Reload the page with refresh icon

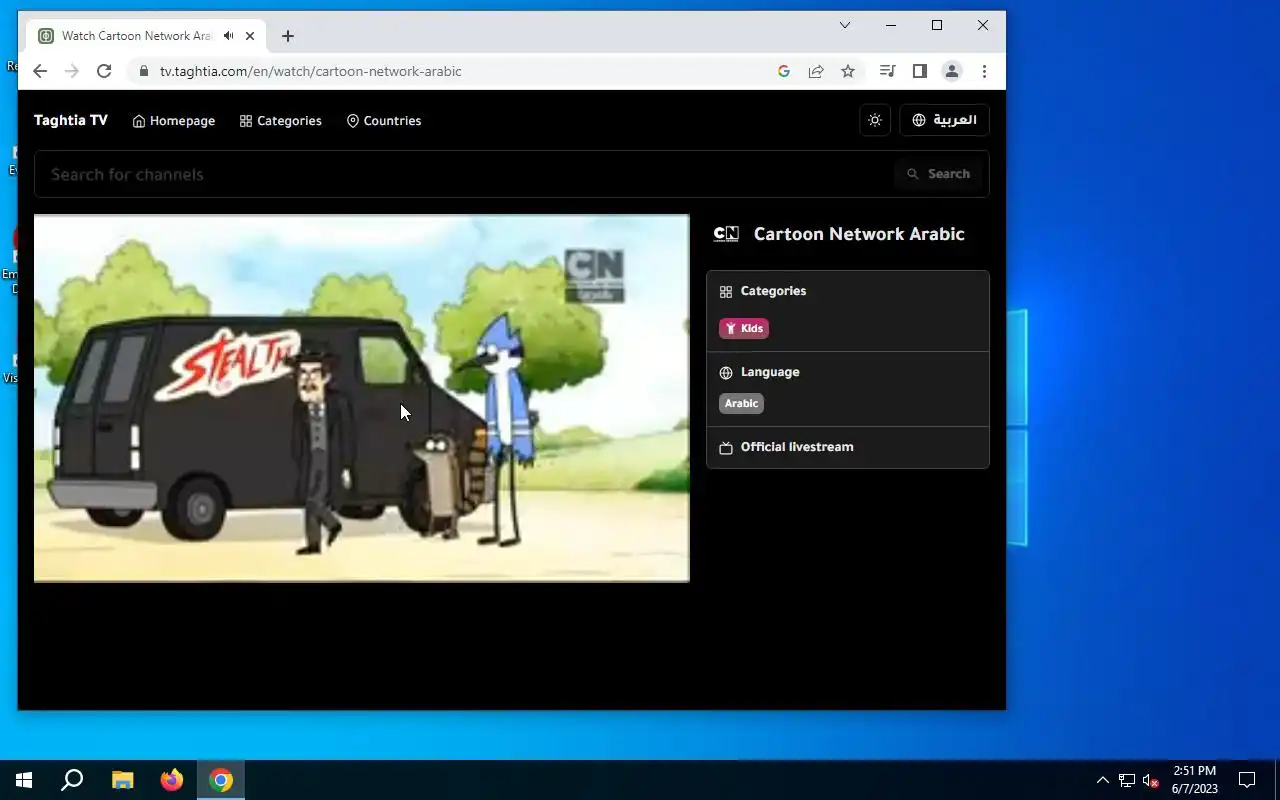tap(104, 71)
